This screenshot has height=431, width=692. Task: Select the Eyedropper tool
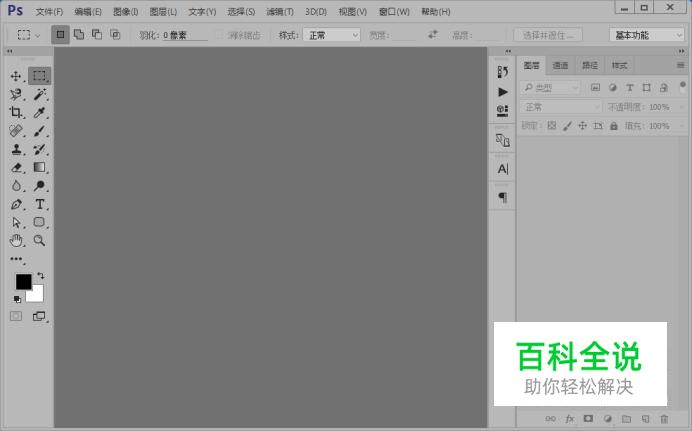[x=39, y=112]
